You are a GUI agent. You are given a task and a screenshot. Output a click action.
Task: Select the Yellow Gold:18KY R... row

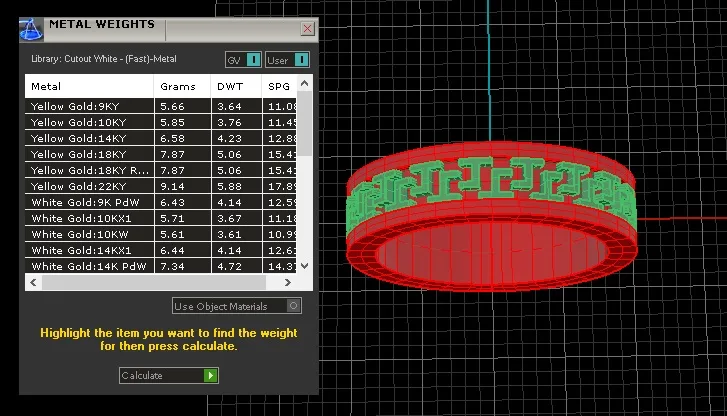[160, 170]
